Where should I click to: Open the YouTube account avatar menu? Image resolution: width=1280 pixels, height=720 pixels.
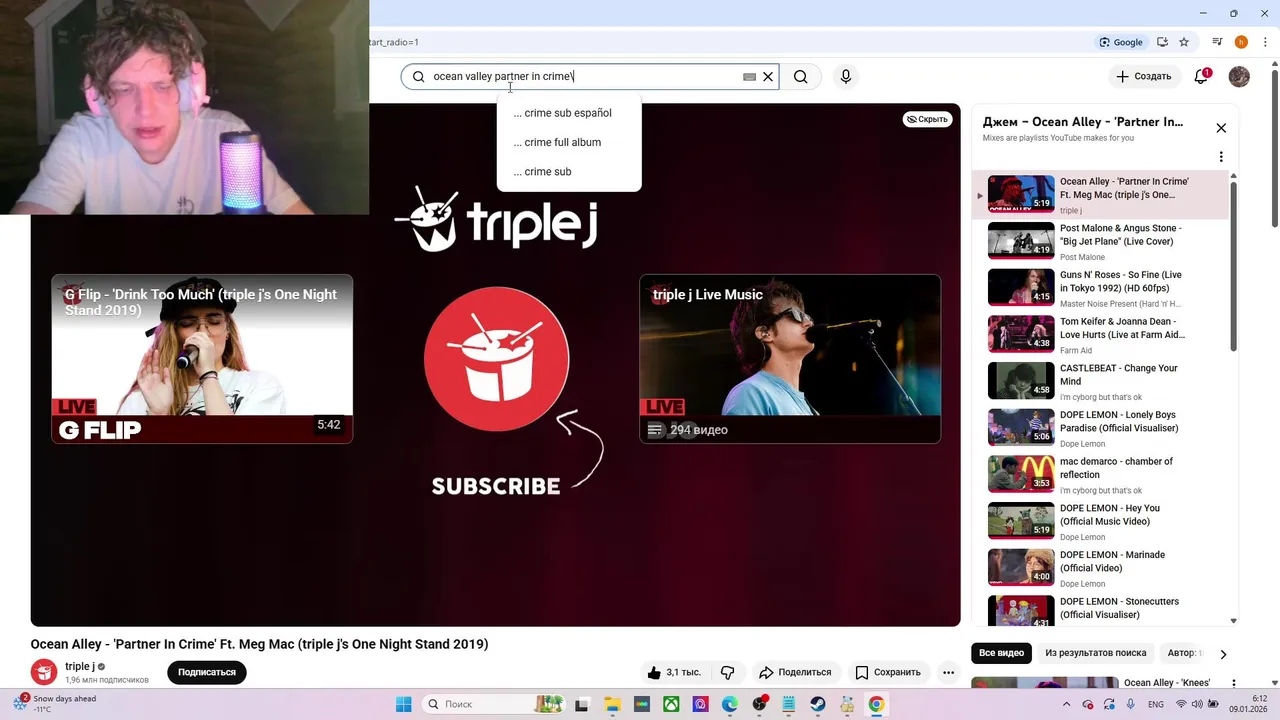tap(1239, 76)
